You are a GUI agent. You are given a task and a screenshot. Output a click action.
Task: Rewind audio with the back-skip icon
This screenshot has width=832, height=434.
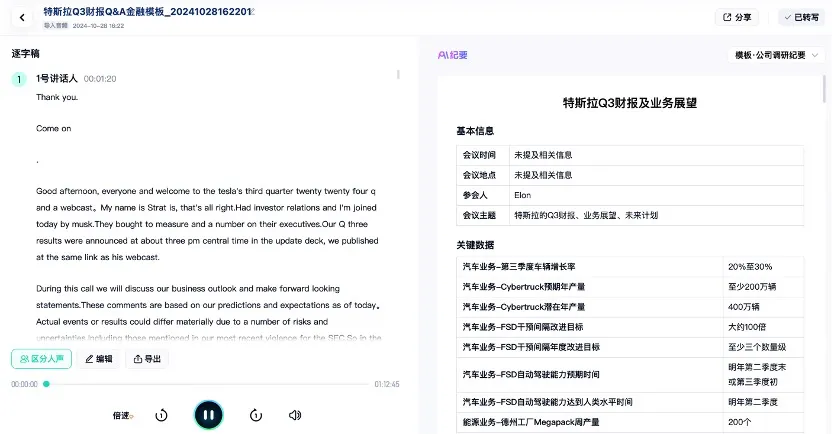[161, 415]
